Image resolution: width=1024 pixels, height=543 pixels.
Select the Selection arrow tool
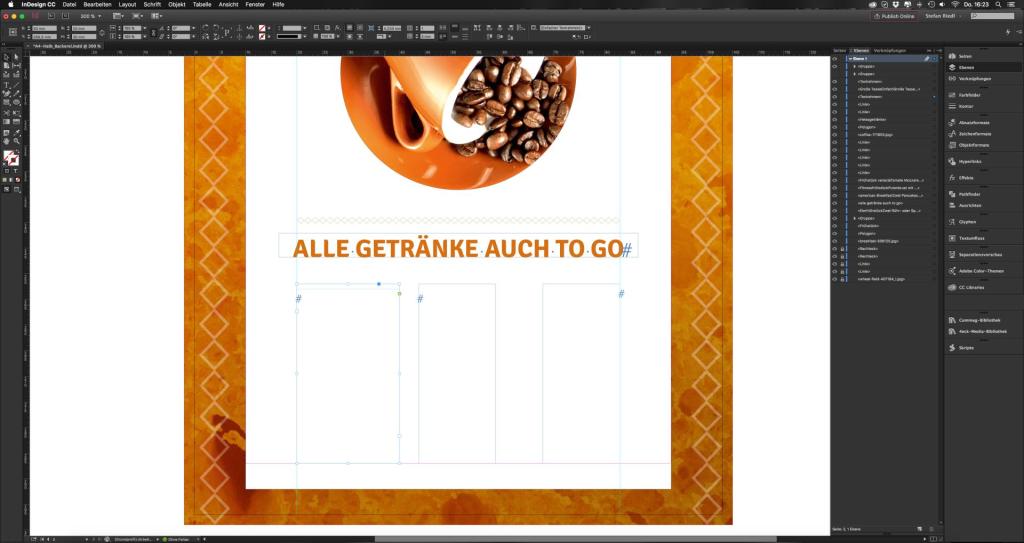coord(7,58)
